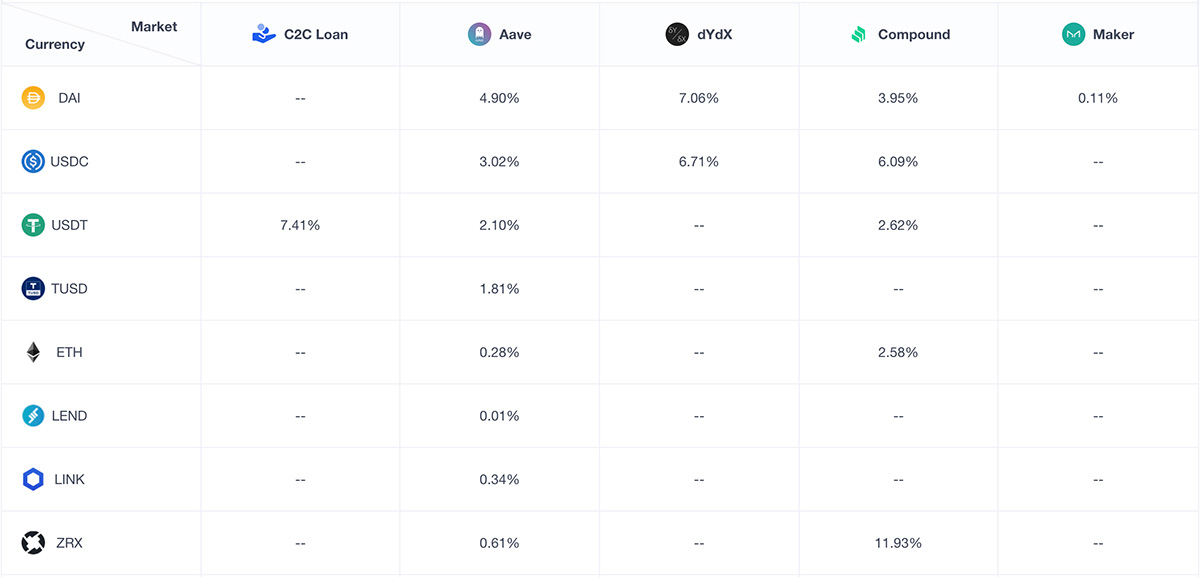Viewport: 1200px width, 577px height.
Task: Click the ZRX token icon
Action: [33, 543]
